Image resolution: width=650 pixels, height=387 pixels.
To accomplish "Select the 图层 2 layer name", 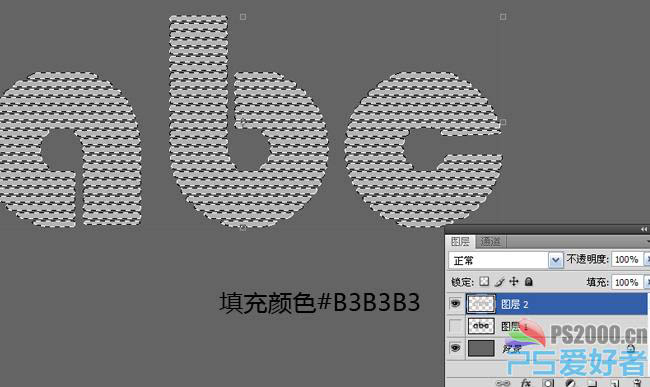I will click(514, 305).
